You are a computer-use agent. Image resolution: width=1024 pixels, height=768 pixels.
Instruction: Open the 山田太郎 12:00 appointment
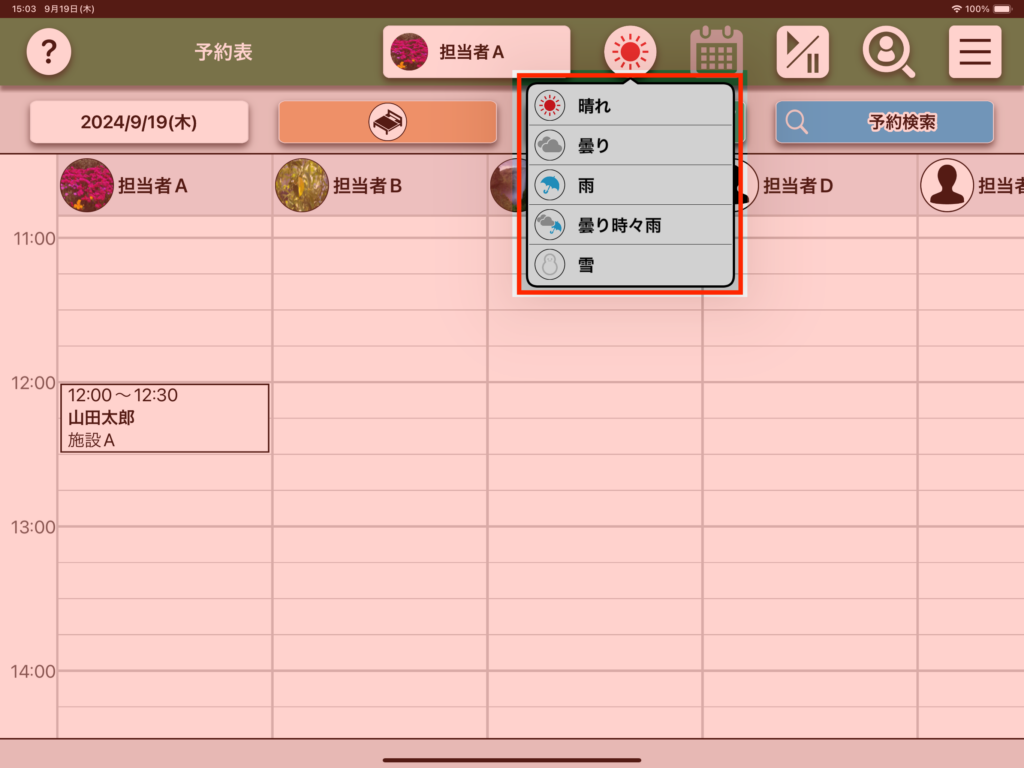coord(164,418)
